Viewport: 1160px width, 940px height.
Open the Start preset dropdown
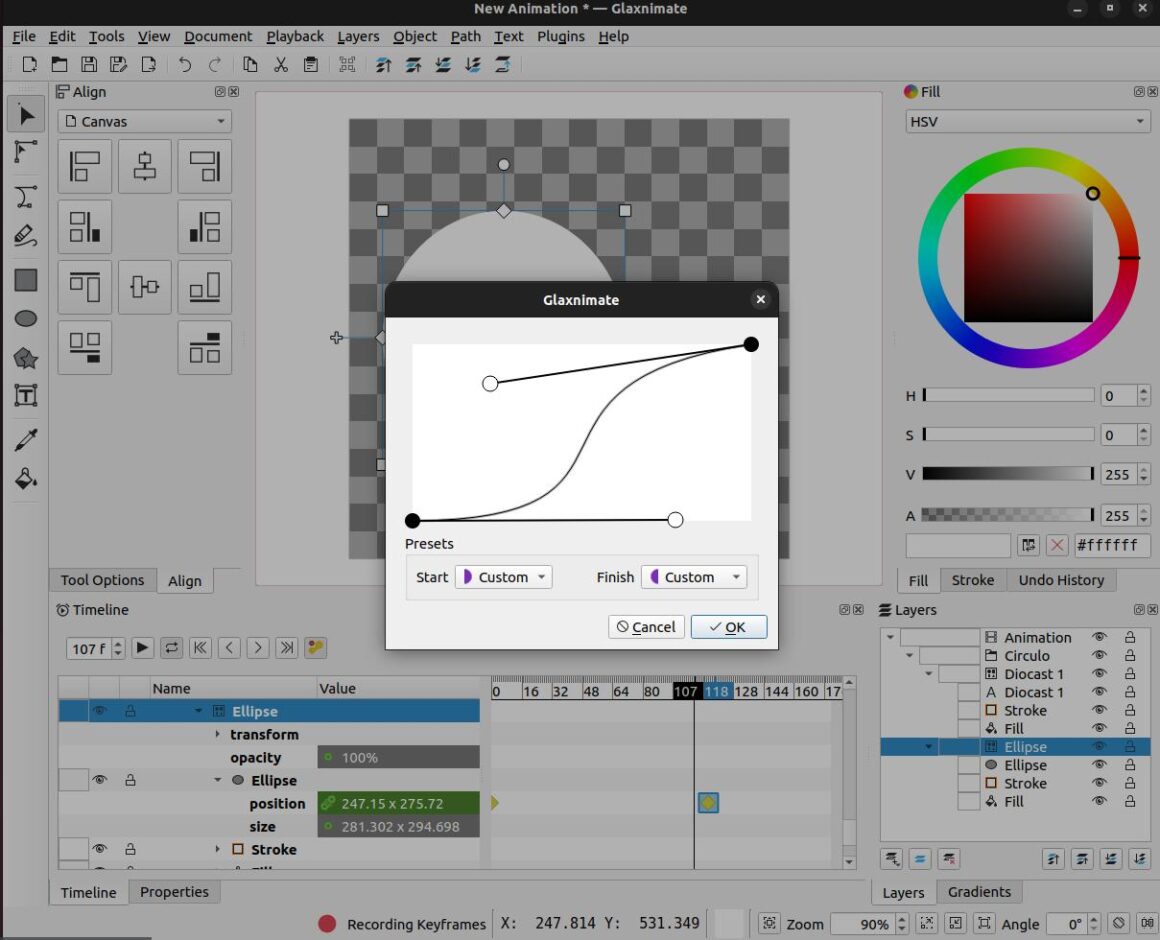(503, 577)
